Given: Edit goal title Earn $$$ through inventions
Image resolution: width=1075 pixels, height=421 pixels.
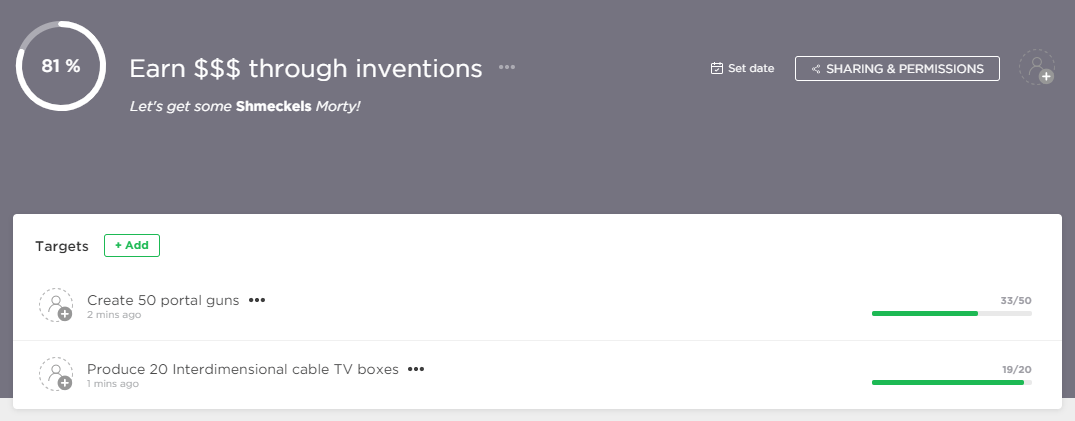Looking at the screenshot, I should (306, 68).
